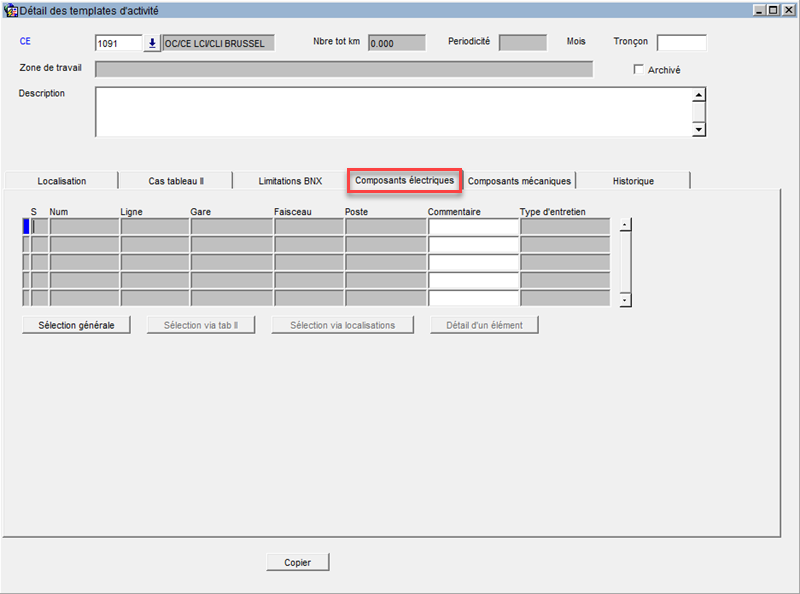This screenshot has height=594, width=800.
Task: Click the Nbre tot km field
Action: [396, 43]
